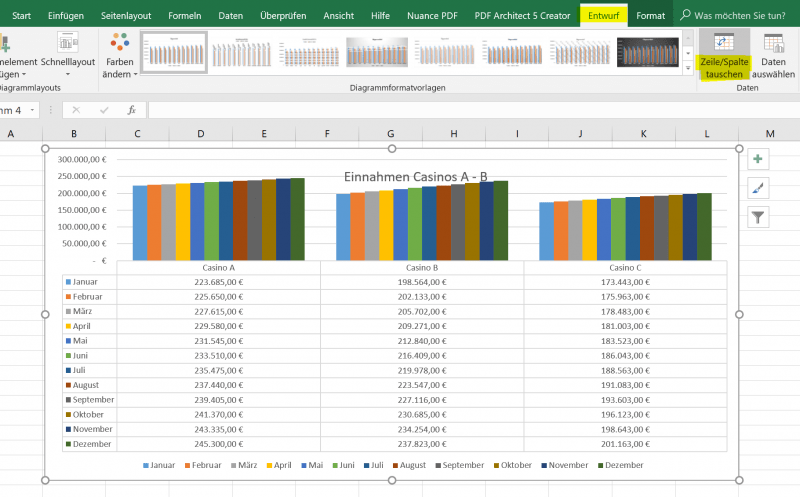
Task: Open Schnelllayout dropdown
Action: (68, 56)
